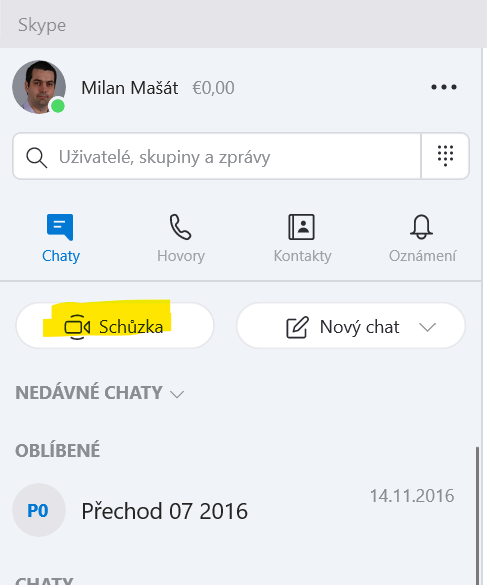Click the €0,00 Skype credit balance
Screen dimensions: 487x585
(x=213, y=88)
